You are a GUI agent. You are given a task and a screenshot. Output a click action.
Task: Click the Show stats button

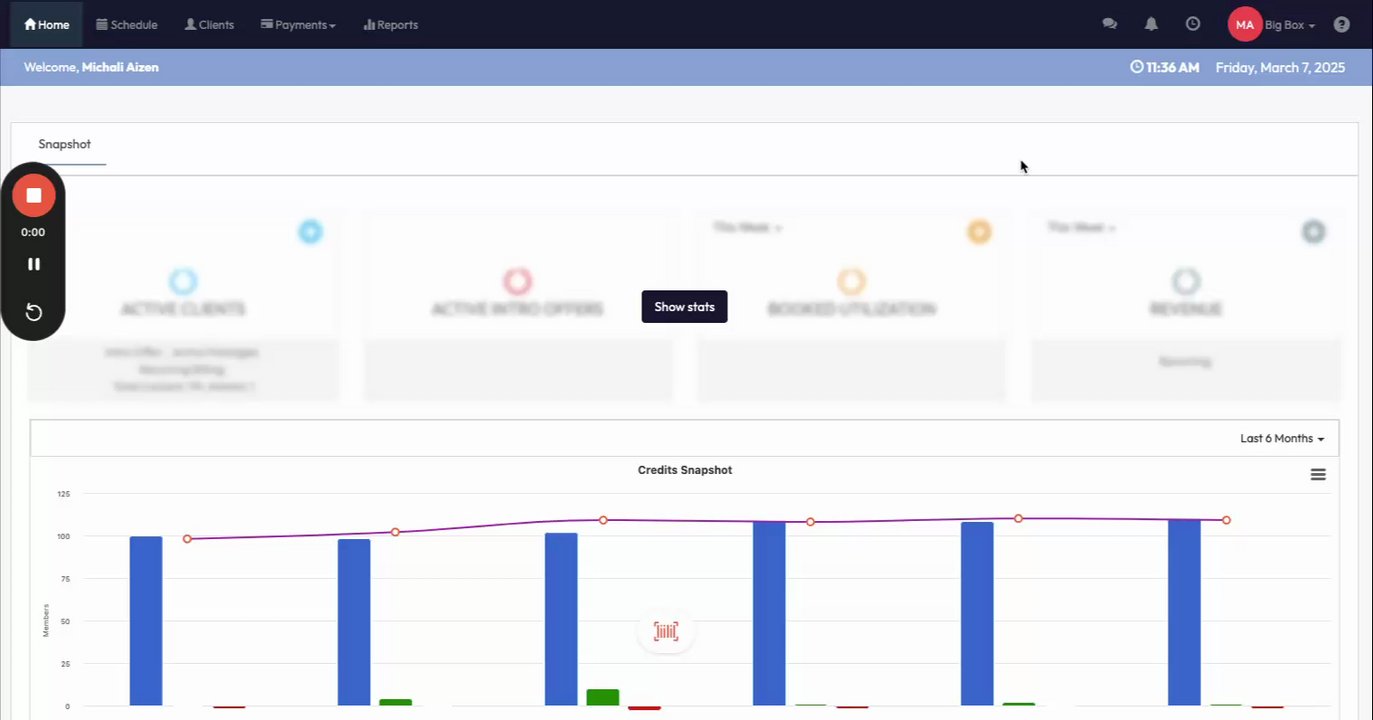(x=684, y=307)
